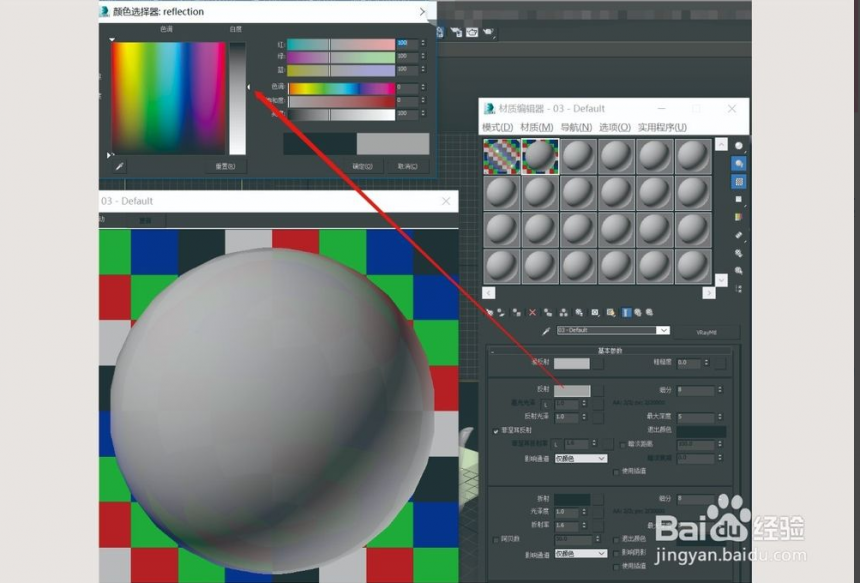Open the refraction 影响通道 dropdown
The width and height of the screenshot is (860, 583).
coord(581,554)
